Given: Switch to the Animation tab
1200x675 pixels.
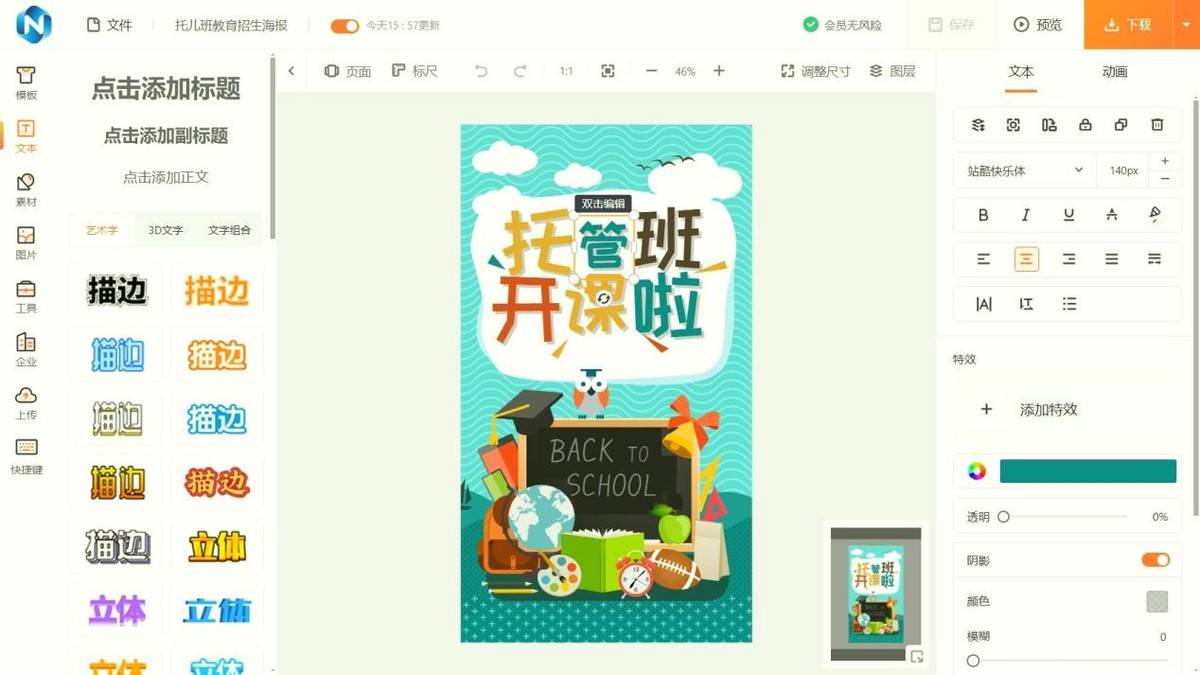Looking at the screenshot, I should pos(1114,72).
